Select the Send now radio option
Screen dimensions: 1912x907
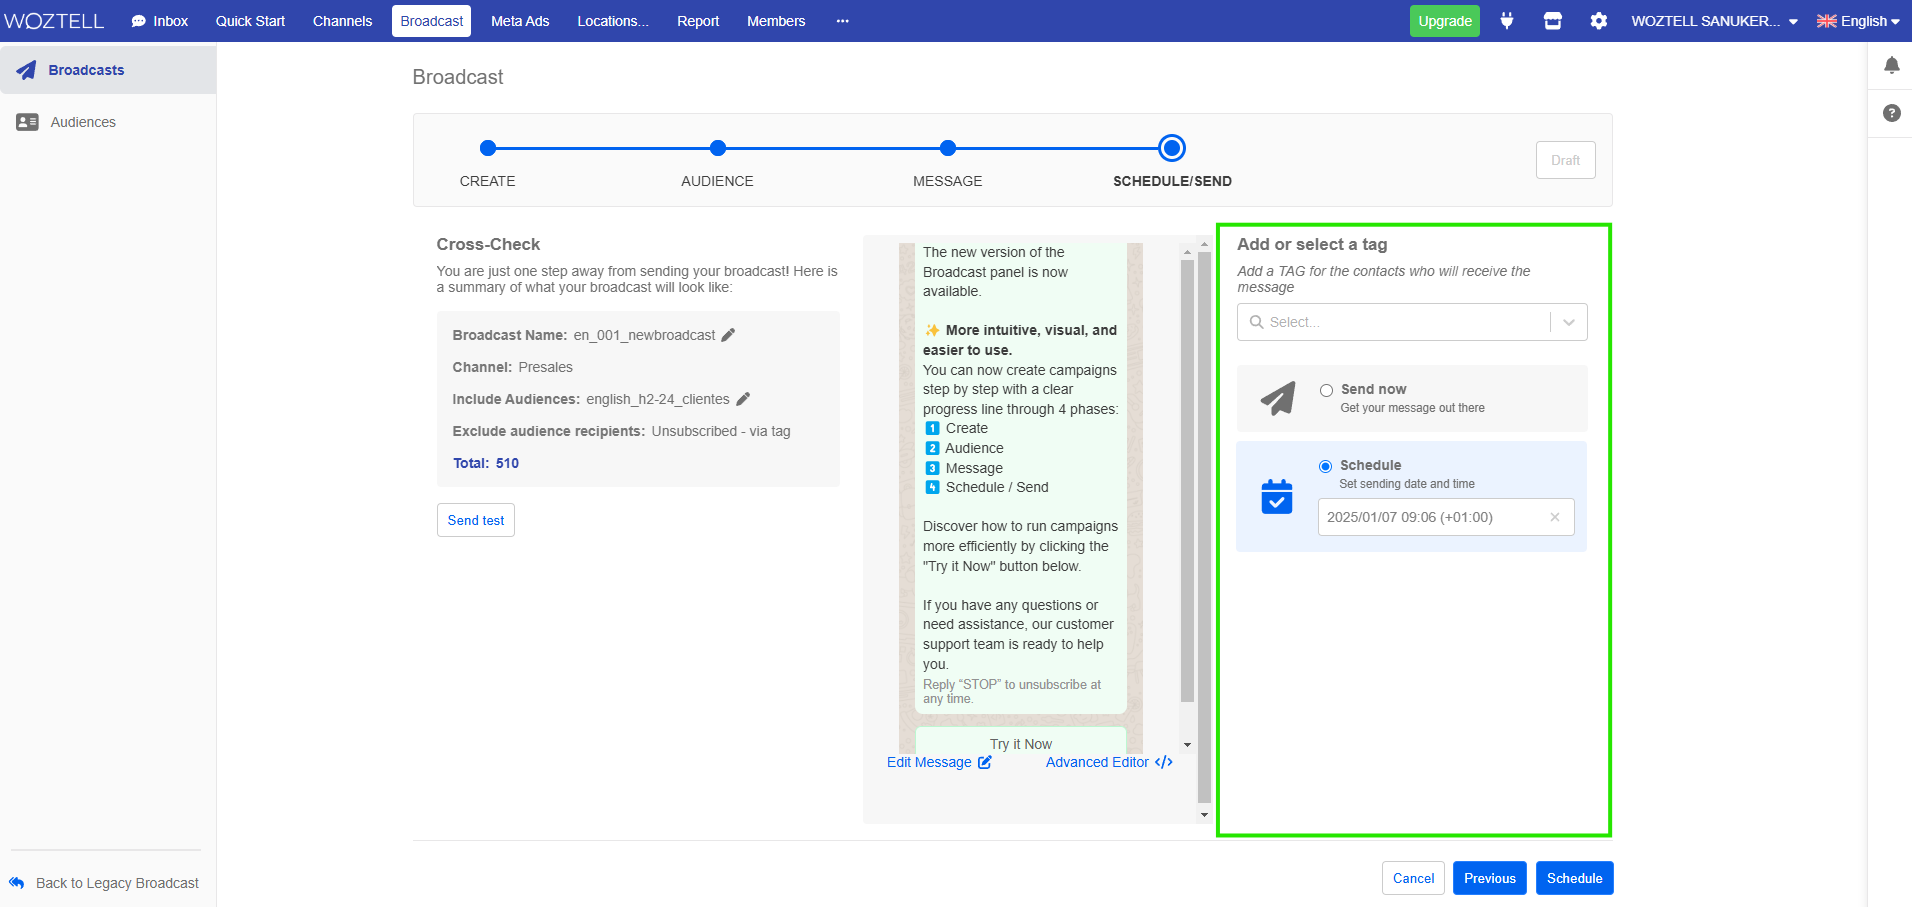pos(1326,390)
